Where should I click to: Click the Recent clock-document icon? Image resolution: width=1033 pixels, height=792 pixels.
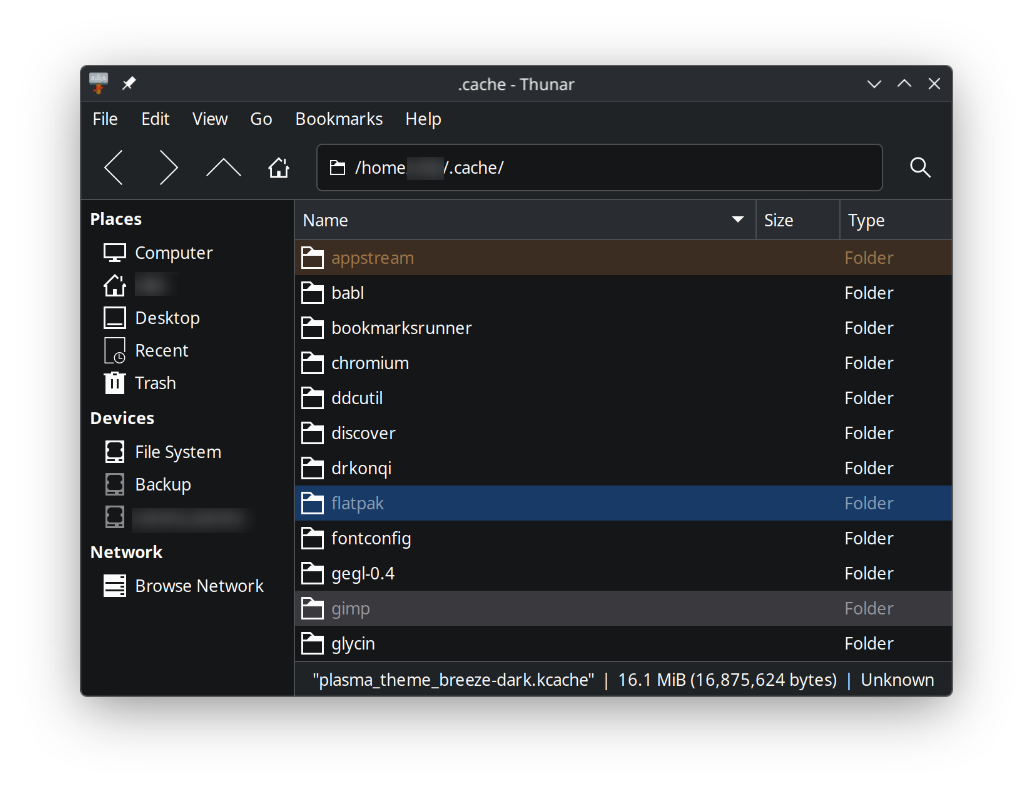tap(115, 351)
